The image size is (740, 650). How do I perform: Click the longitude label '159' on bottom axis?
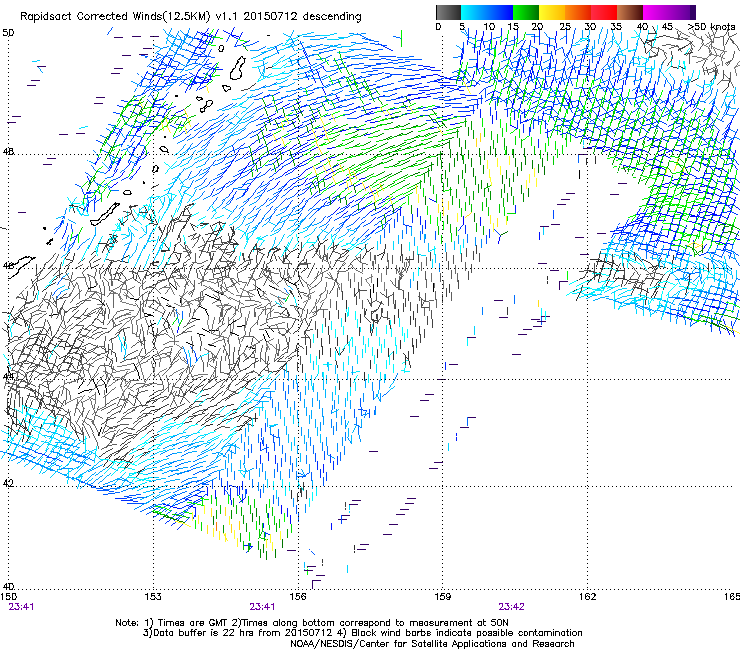pos(443,597)
